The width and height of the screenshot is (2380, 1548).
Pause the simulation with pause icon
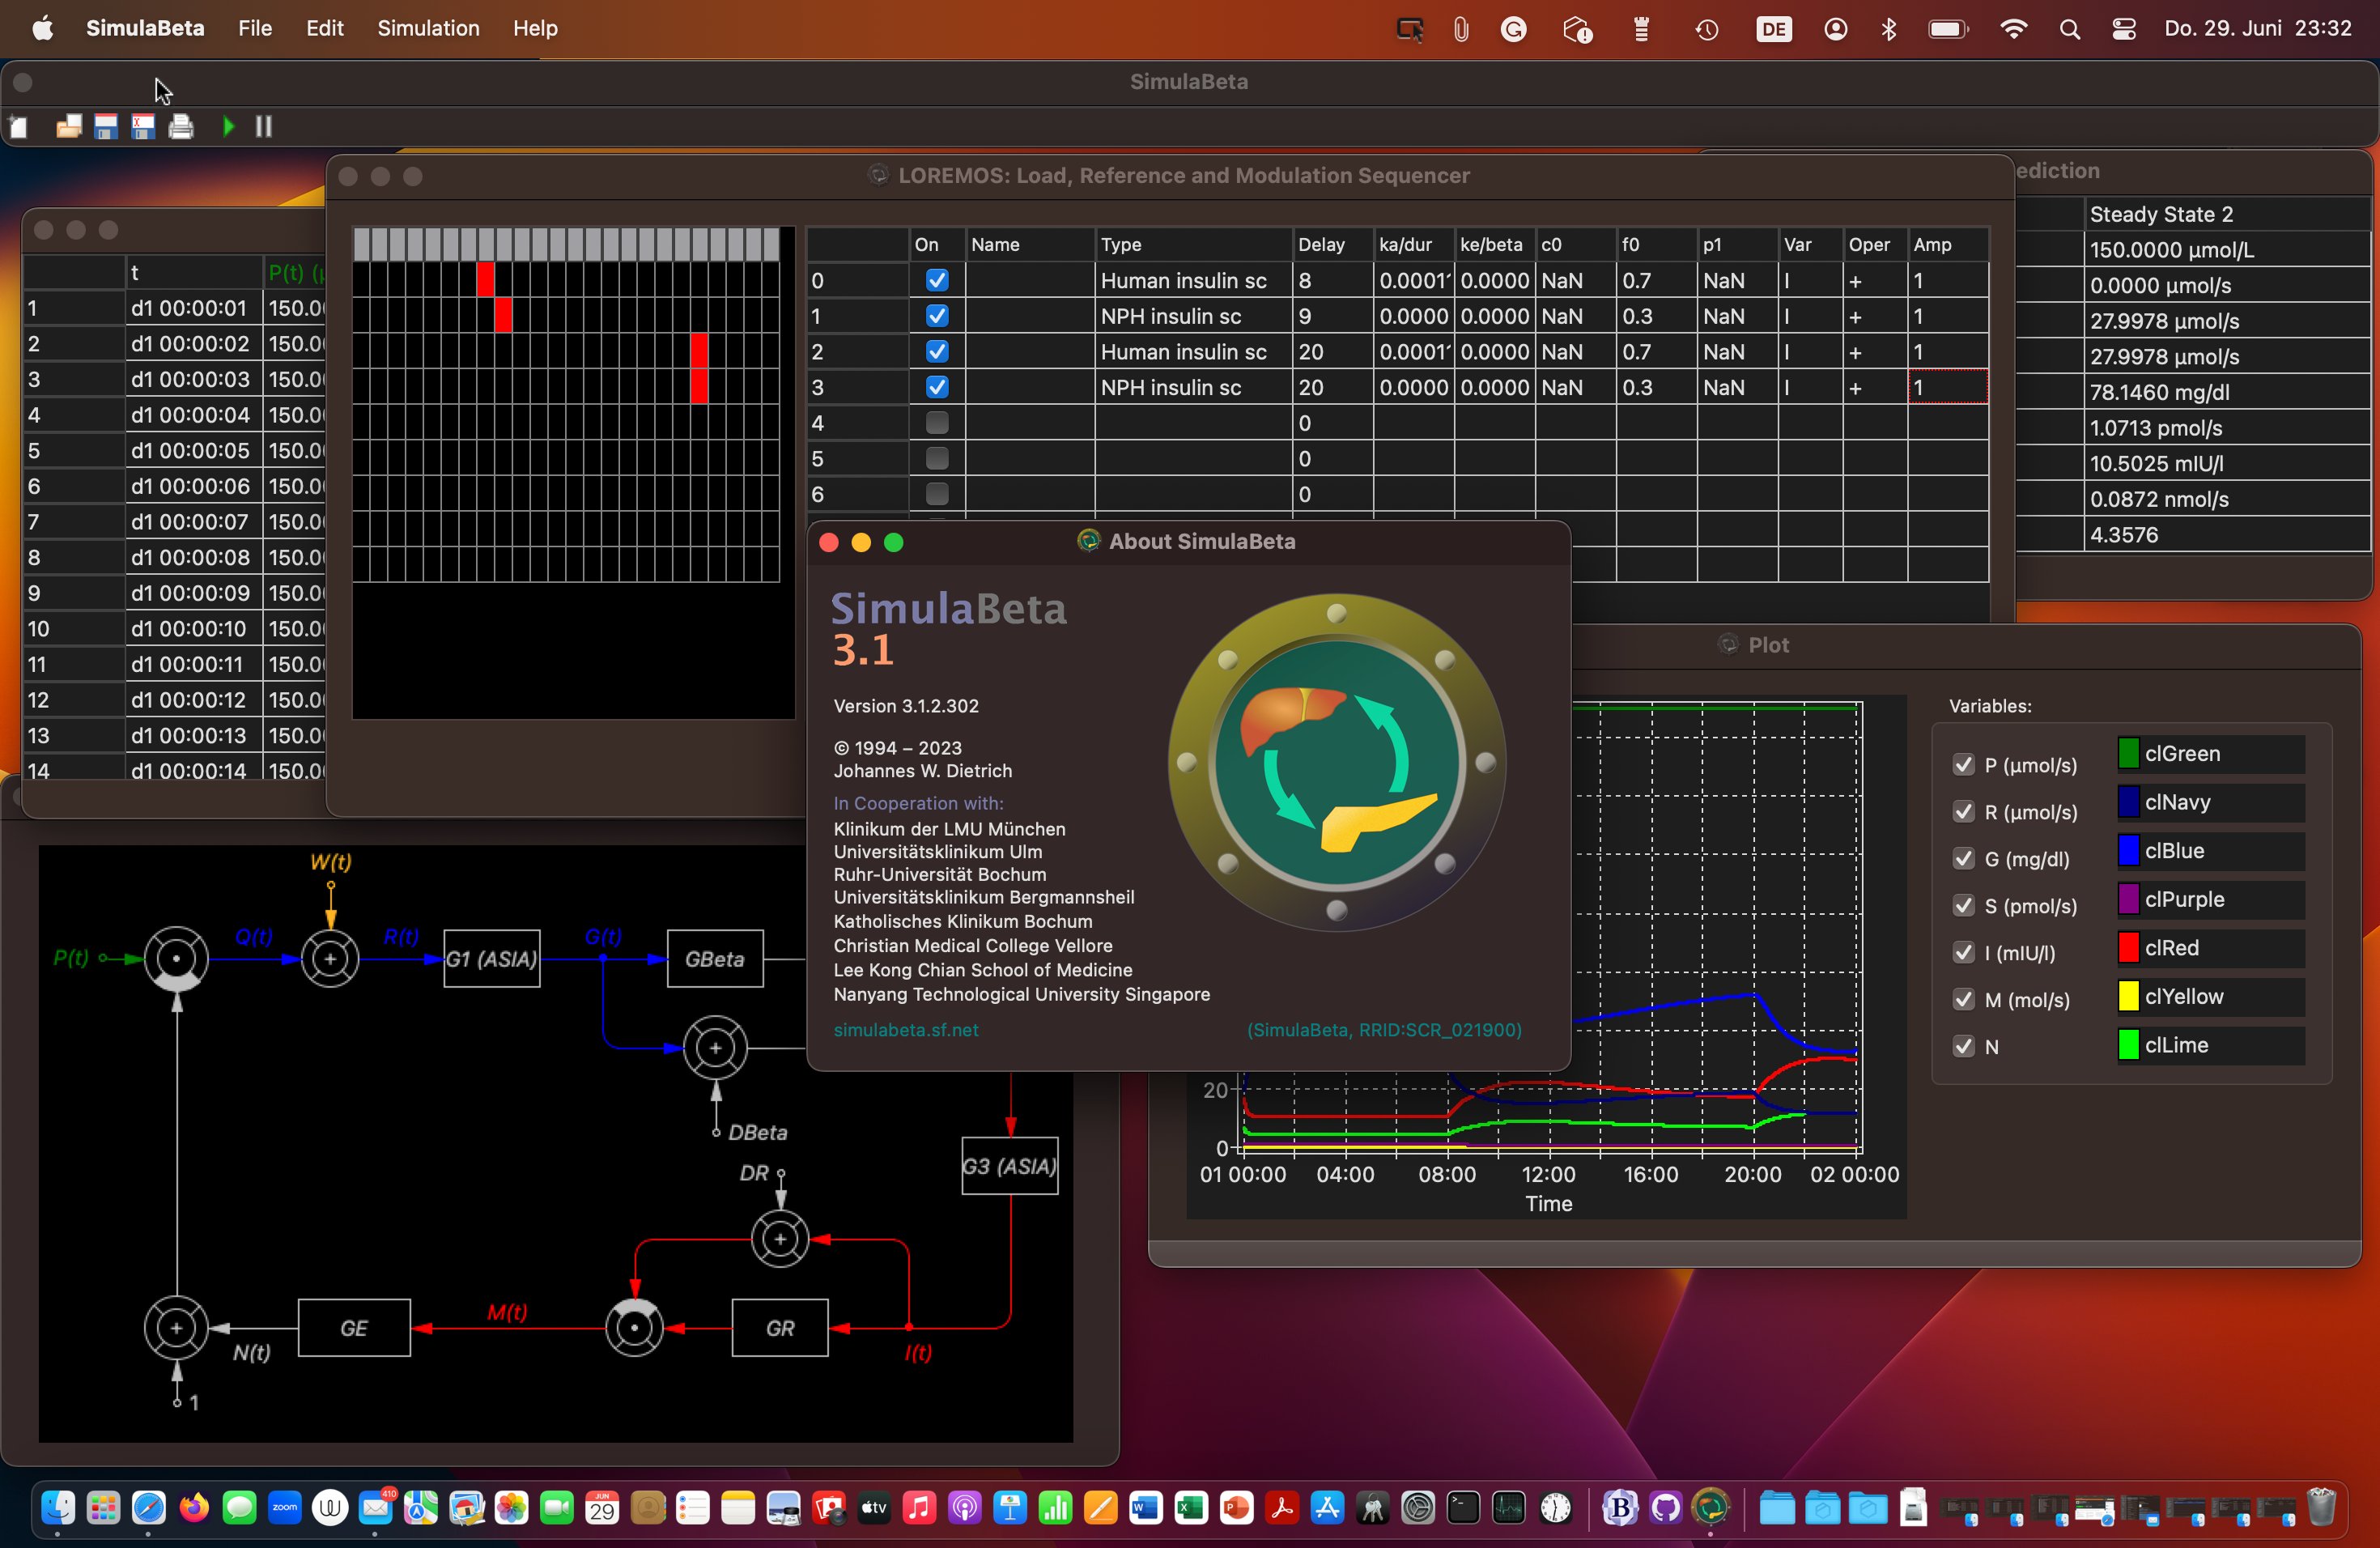(x=264, y=127)
